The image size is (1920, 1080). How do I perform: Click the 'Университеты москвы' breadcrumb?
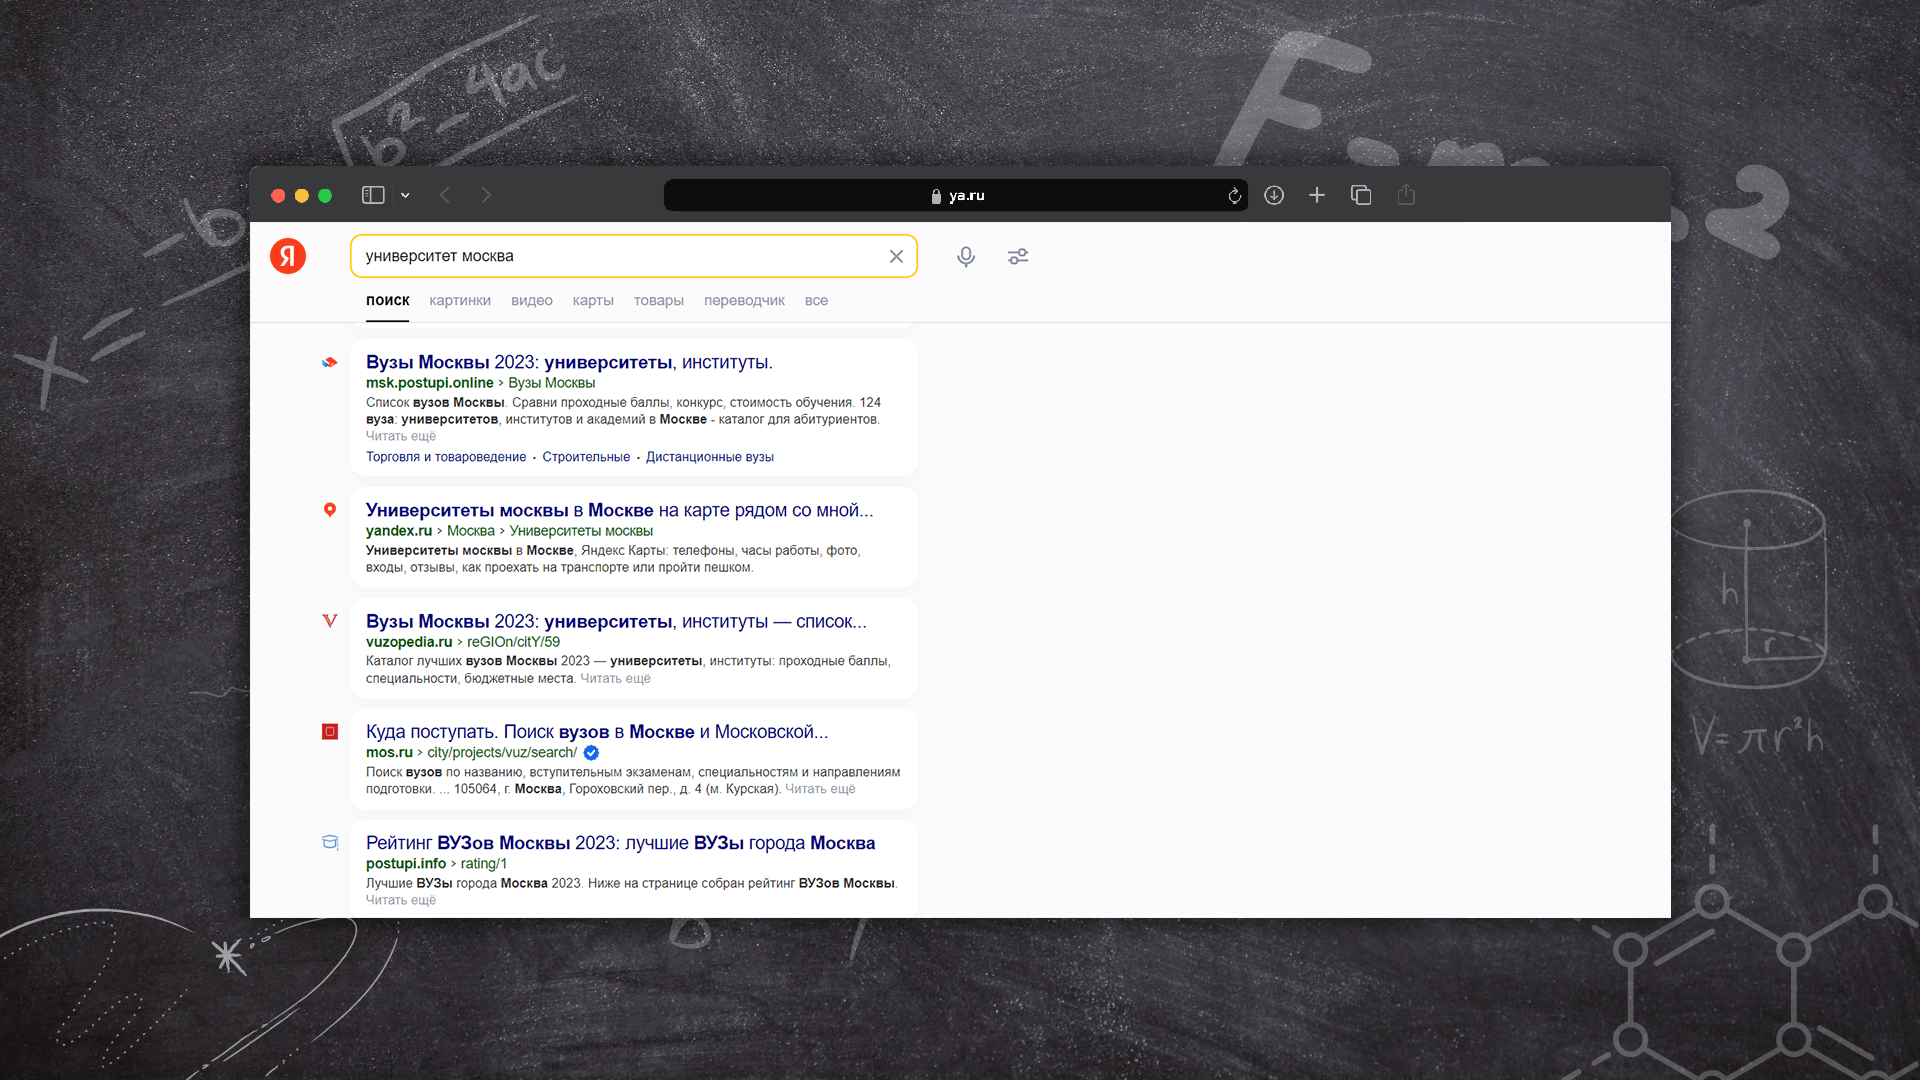pos(581,531)
